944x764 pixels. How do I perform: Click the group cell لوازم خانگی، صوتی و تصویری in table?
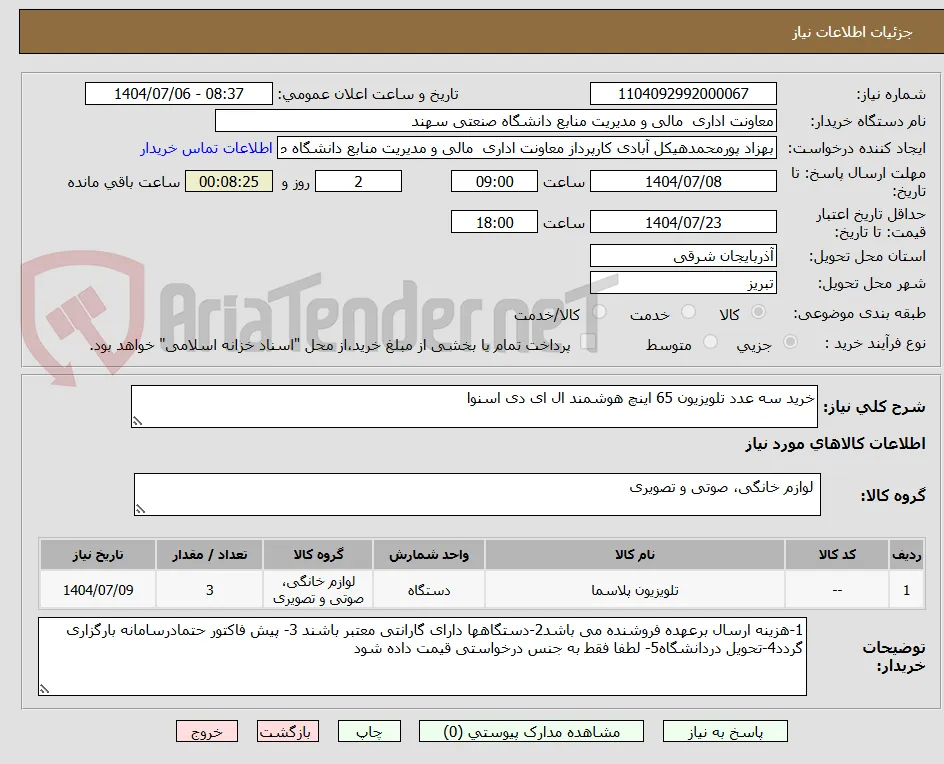coord(318,590)
